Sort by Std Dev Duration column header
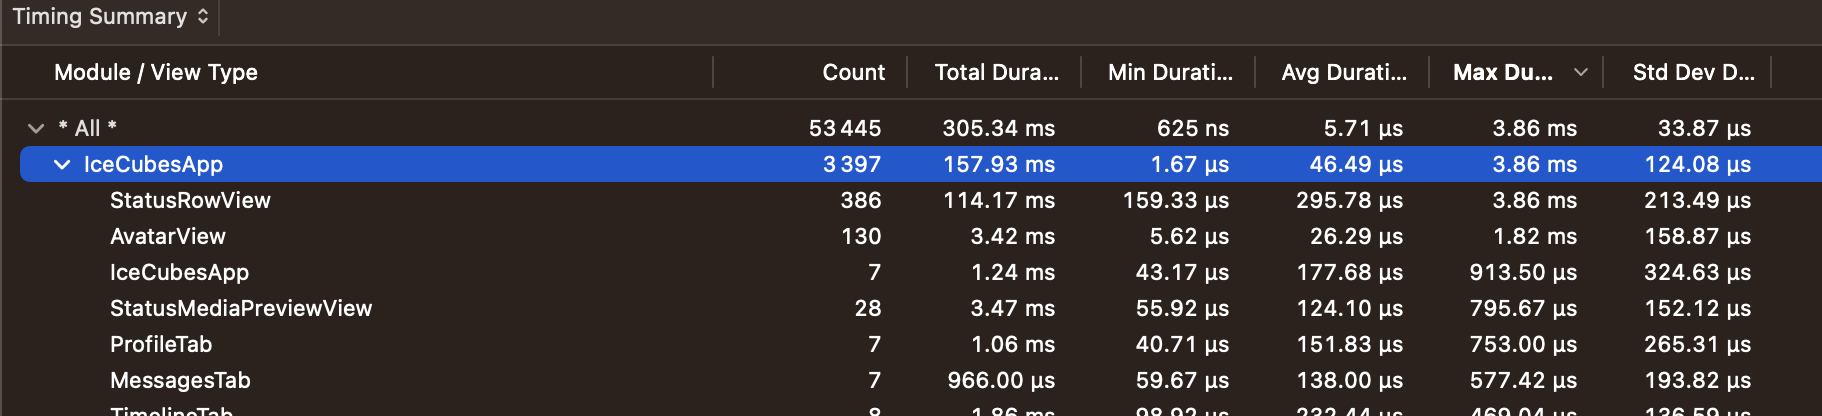Screen dimensions: 1822x416 click(x=1693, y=72)
